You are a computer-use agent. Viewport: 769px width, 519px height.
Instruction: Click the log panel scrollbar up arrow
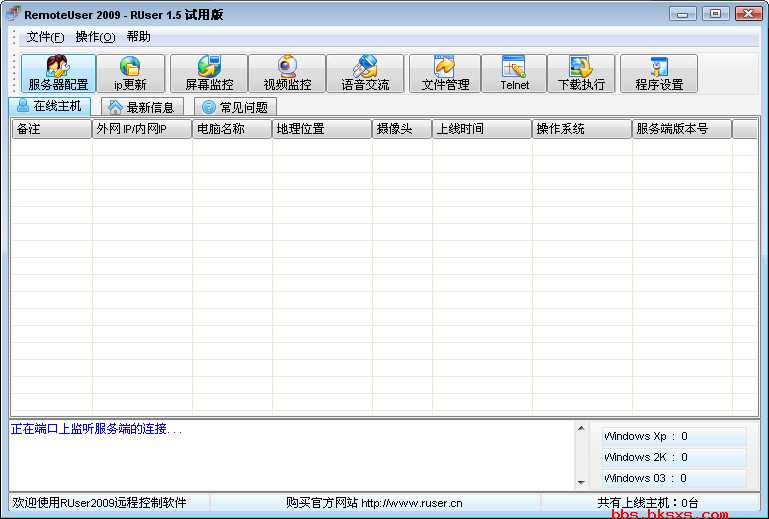(x=581, y=430)
